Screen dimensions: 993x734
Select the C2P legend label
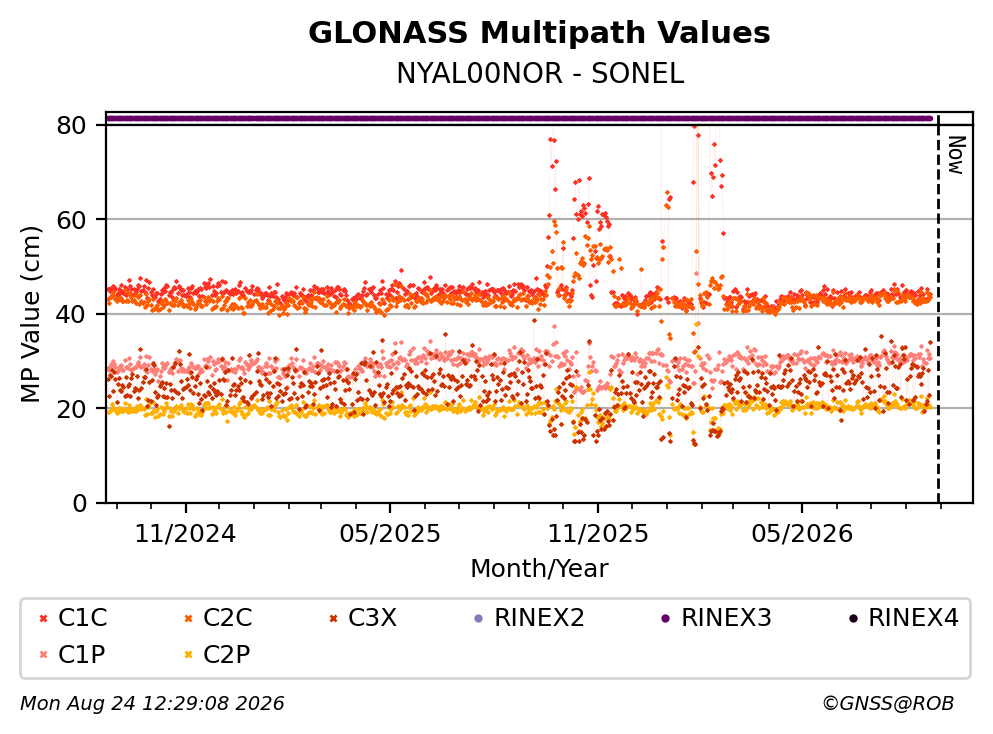click(227, 654)
